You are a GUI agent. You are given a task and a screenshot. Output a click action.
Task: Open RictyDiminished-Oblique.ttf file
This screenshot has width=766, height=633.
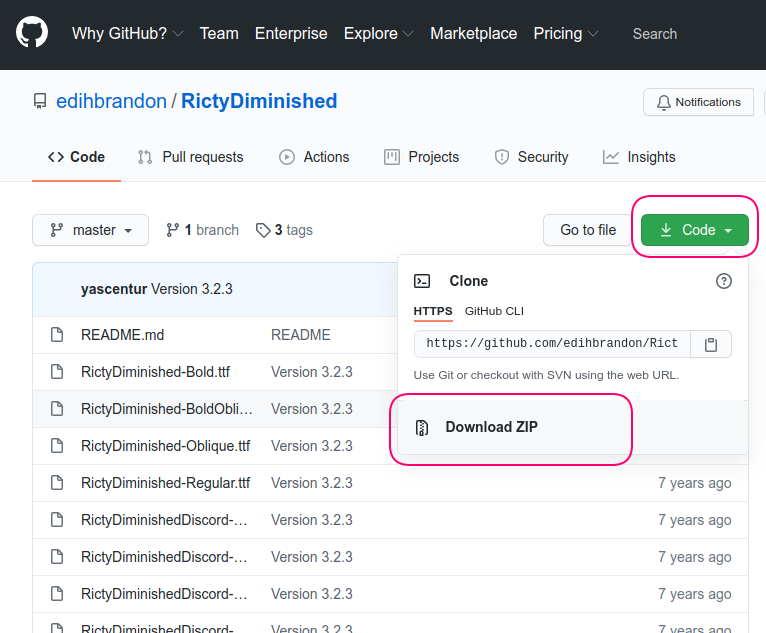(x=166, y=446)
